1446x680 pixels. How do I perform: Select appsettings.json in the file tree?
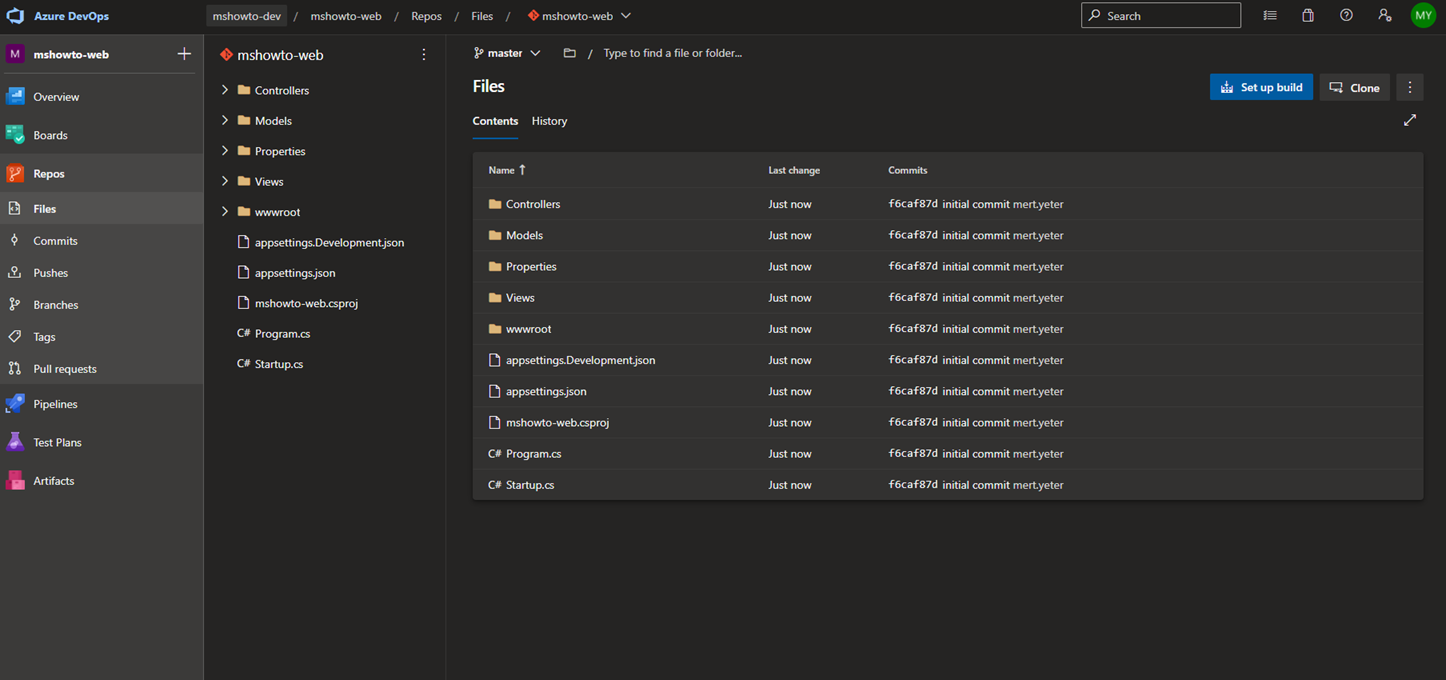(295, 273)
